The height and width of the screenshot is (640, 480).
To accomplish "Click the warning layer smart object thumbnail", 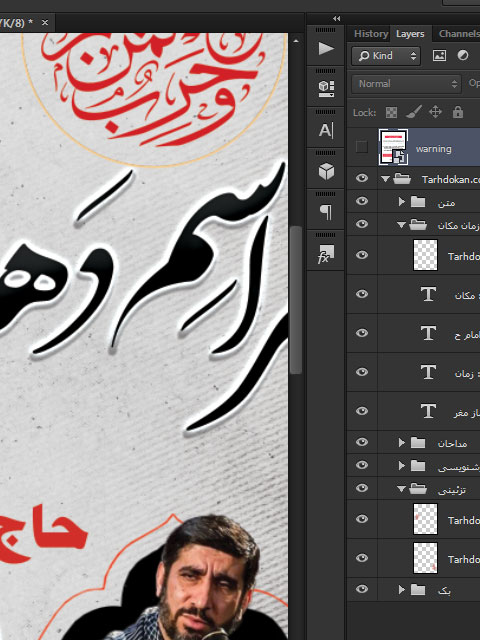I will tap(393, 147).
